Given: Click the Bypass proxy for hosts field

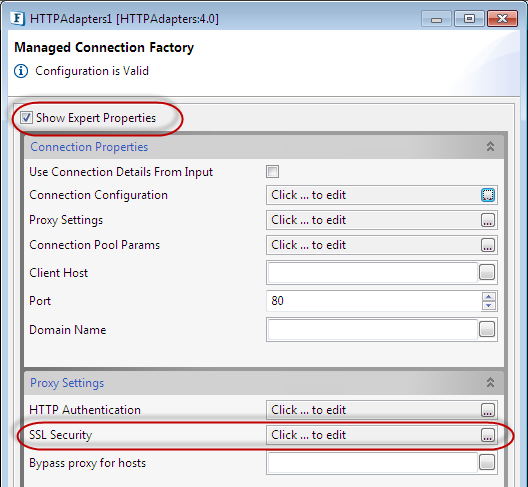Looking at the screenshot, I should coord(372,462).
